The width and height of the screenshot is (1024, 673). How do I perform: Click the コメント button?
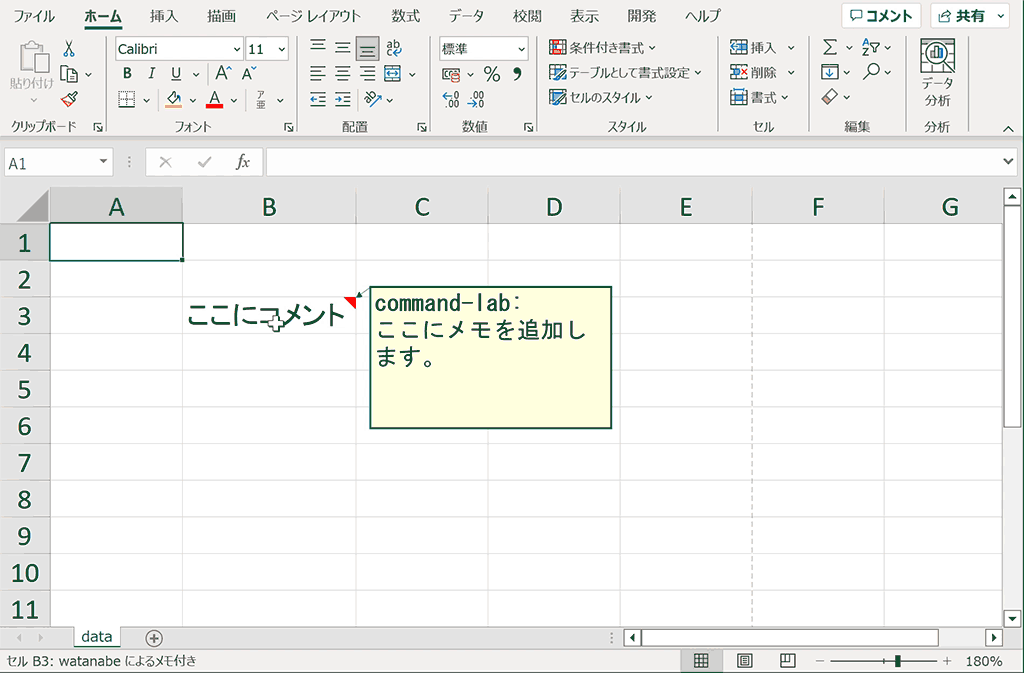(x=881, y=16)
